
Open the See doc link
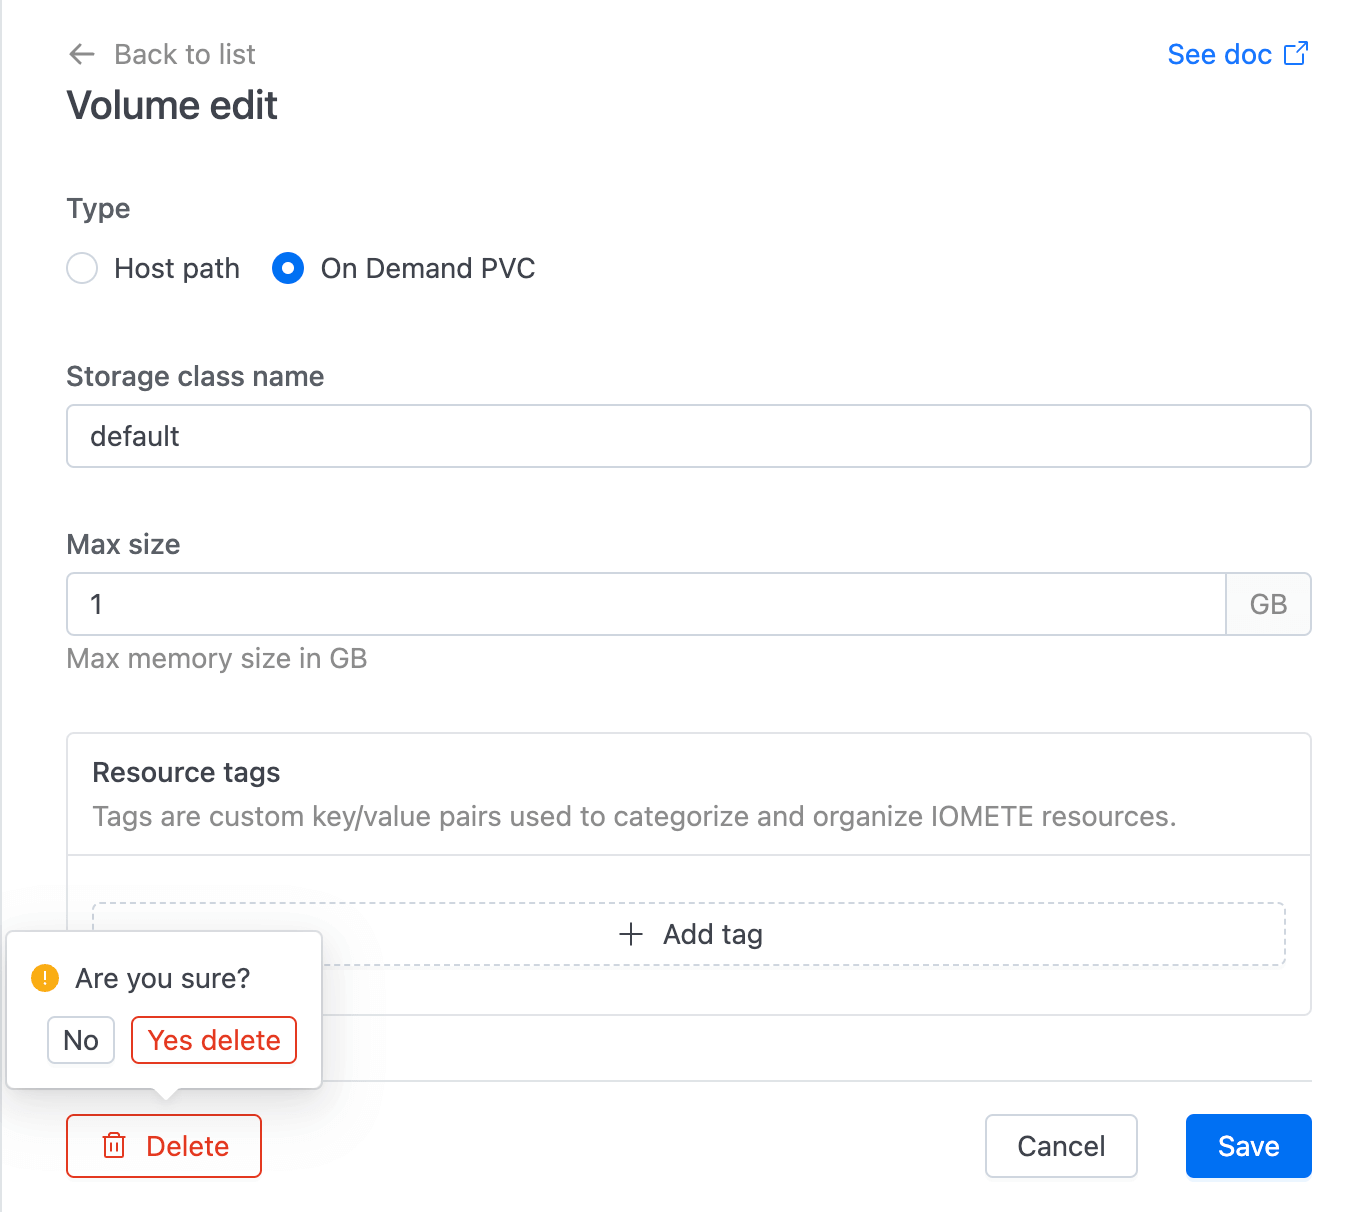1219,54
